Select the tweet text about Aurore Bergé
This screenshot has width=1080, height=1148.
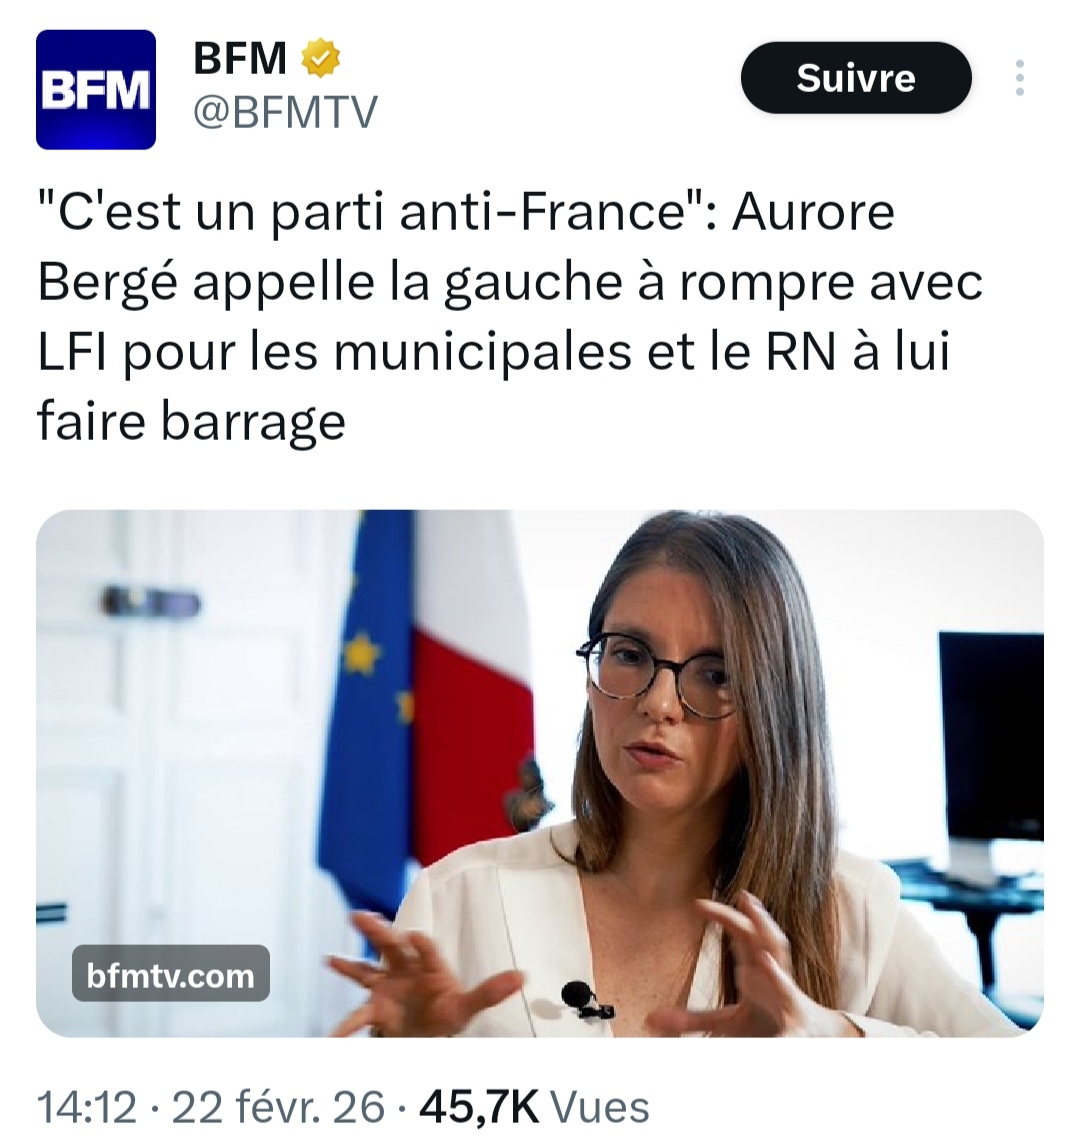(509, 316)
